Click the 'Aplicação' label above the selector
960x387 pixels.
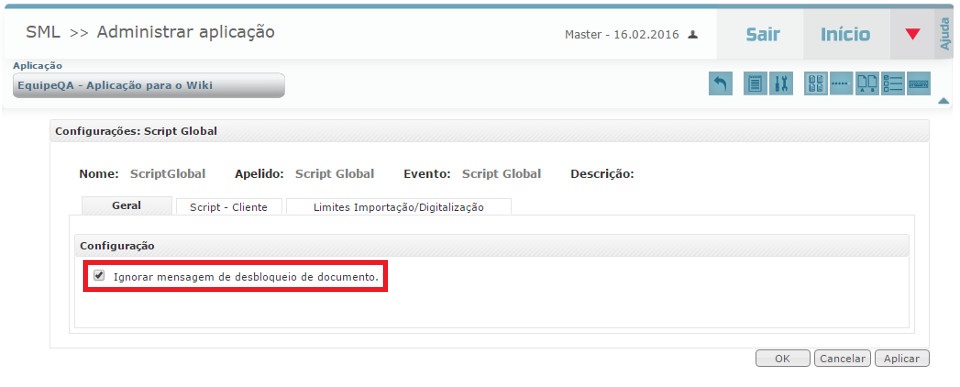[37, 66]
